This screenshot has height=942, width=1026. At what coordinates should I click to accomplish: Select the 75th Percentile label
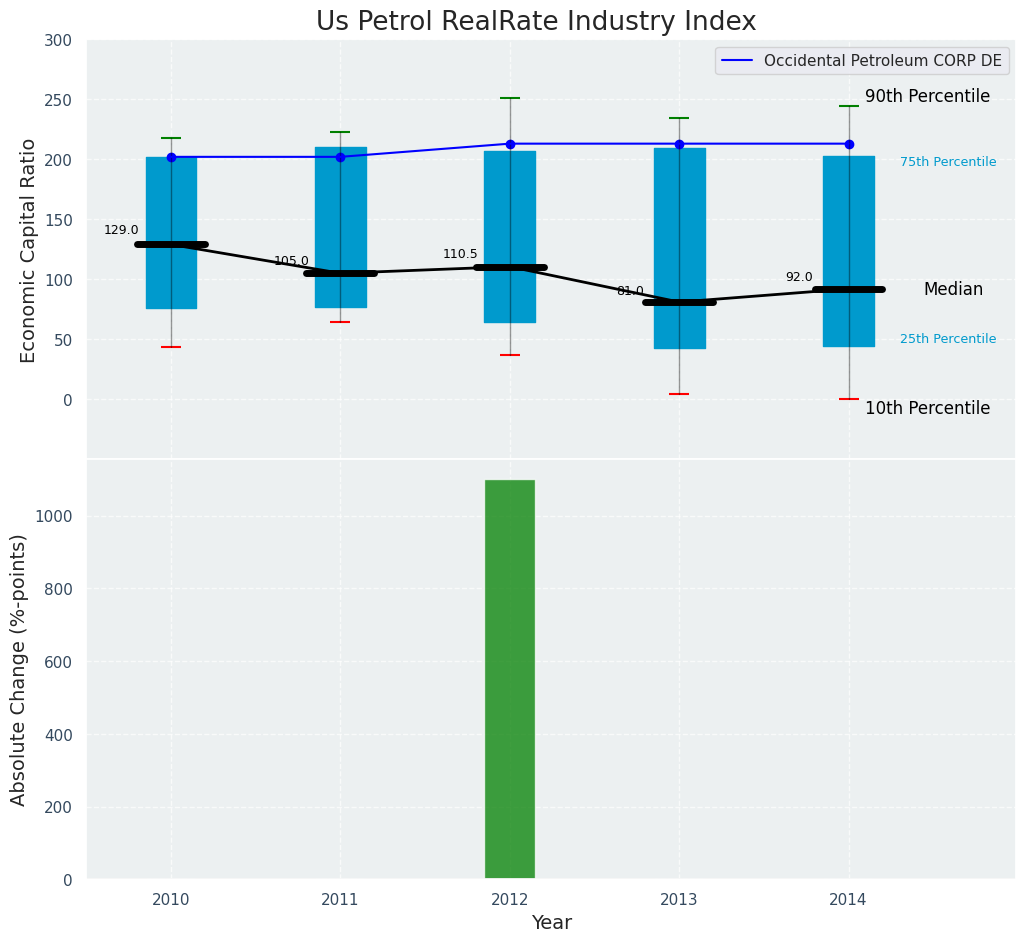point(948,162)
